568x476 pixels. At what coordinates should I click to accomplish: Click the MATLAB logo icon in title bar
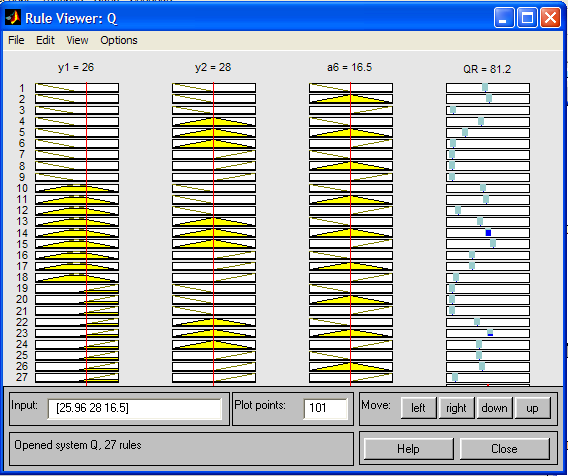click(x=13, y=18)
